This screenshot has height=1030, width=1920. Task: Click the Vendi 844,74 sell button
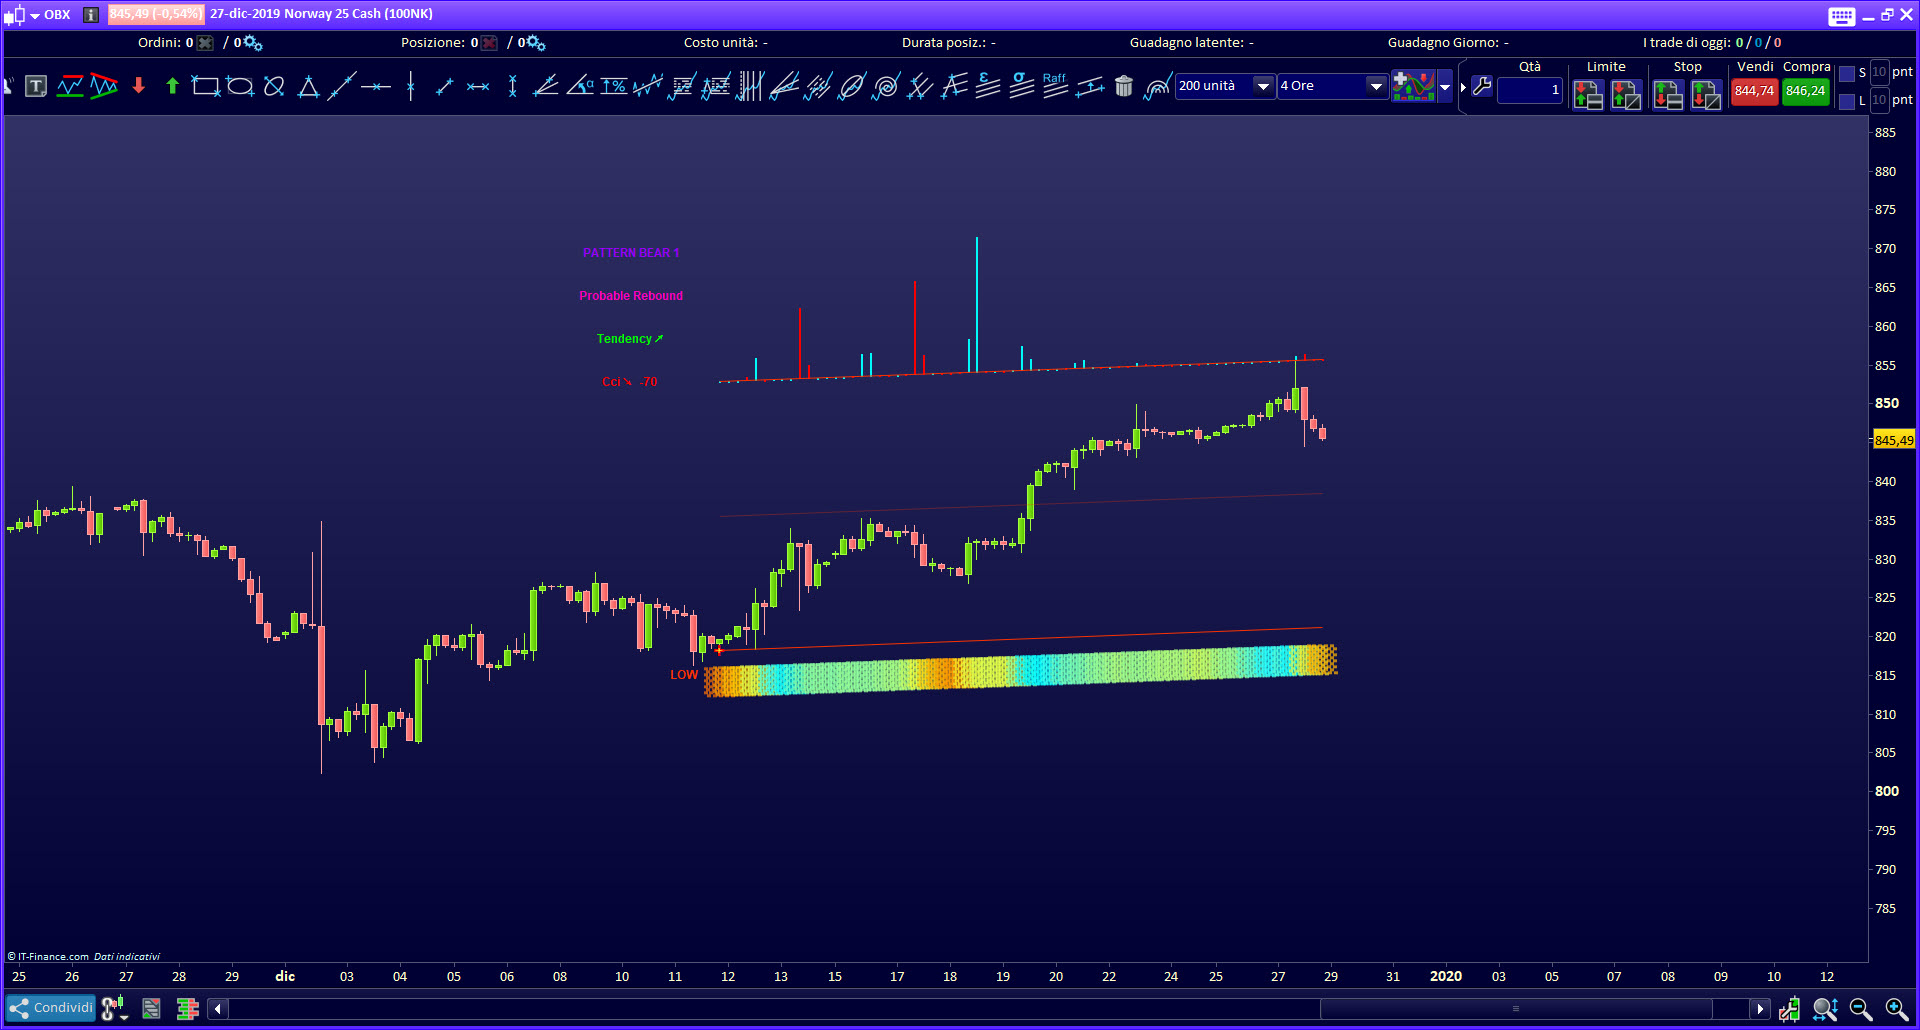point(1754,91)
